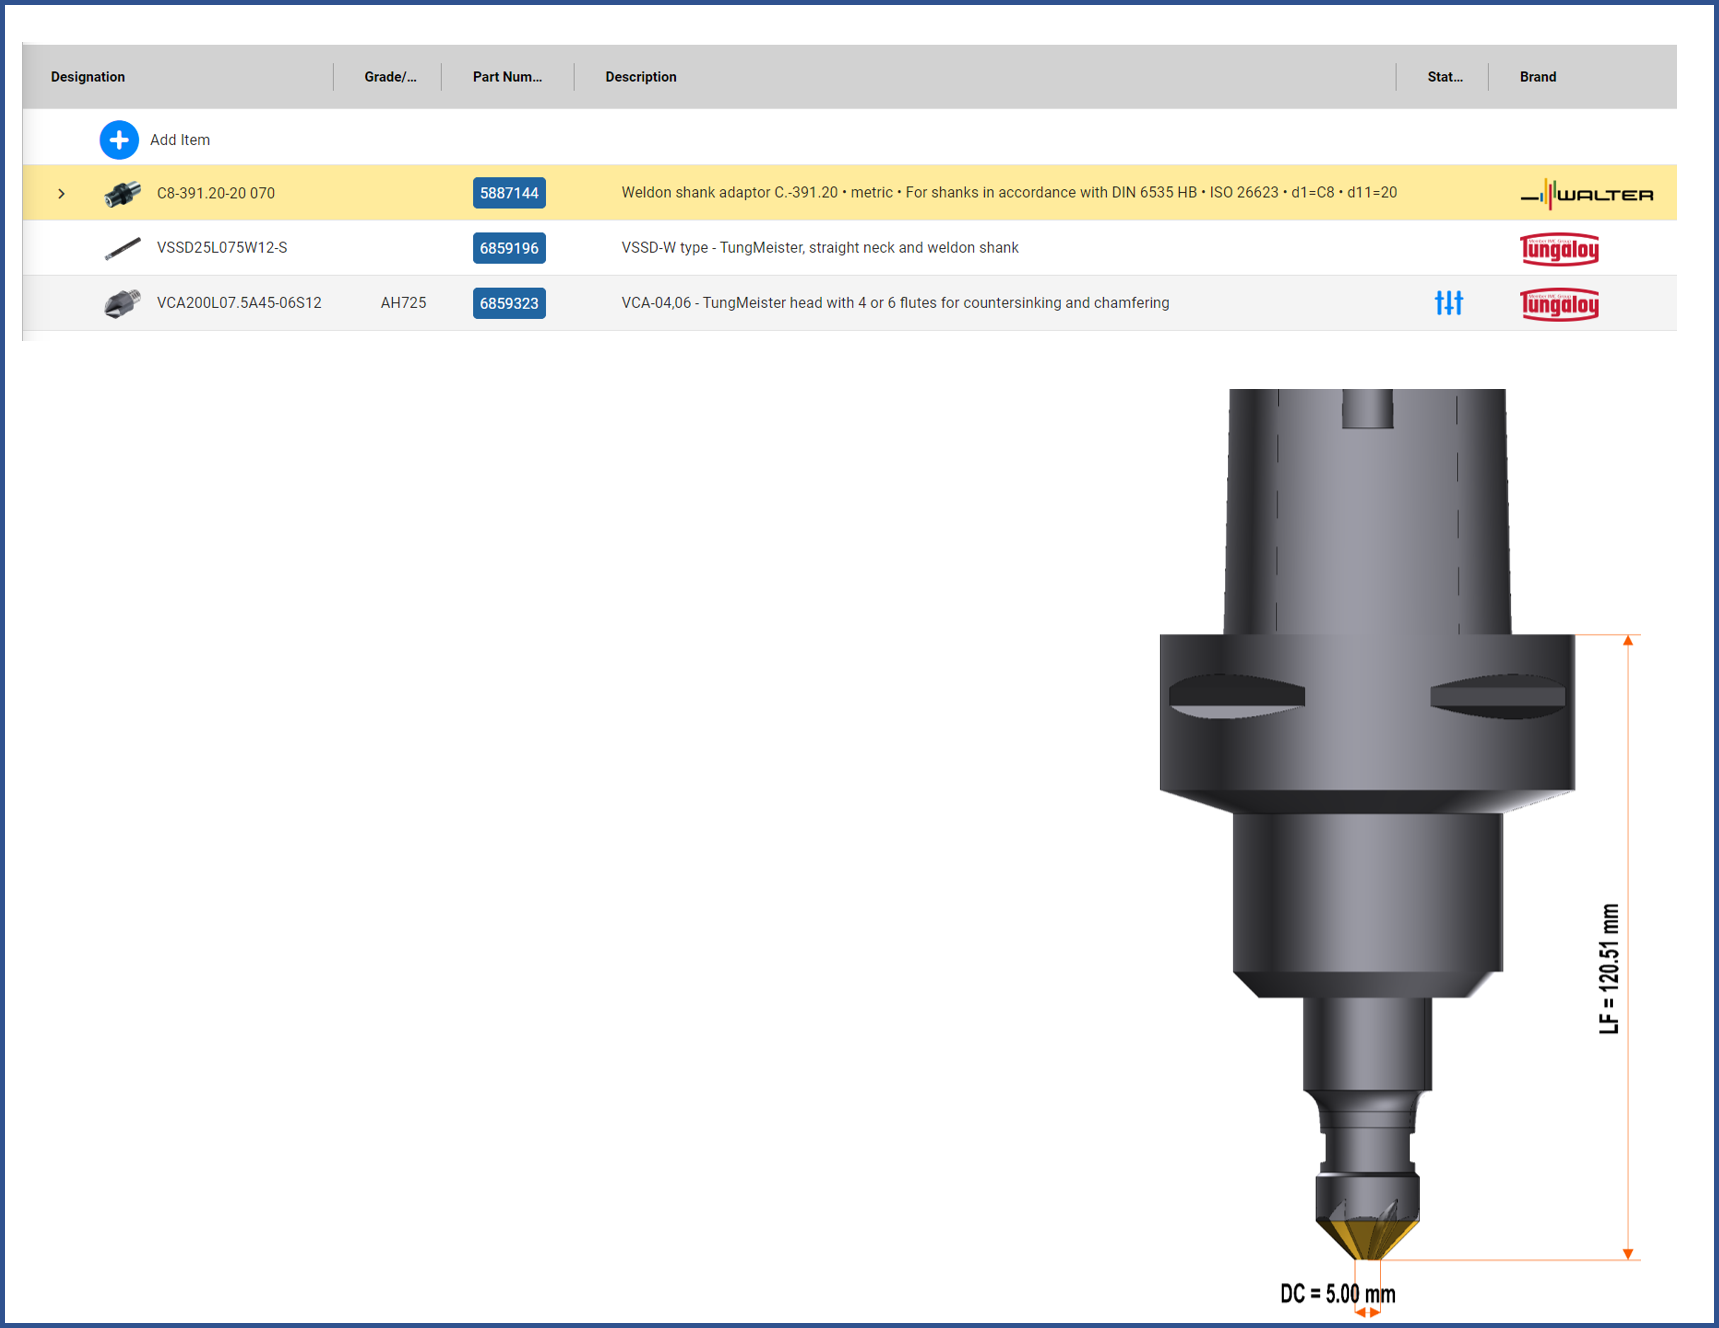Select the VSSD25L075W12-S designation text
This screenshot has width=1719, height=1328.
click(x=222, y=248)
